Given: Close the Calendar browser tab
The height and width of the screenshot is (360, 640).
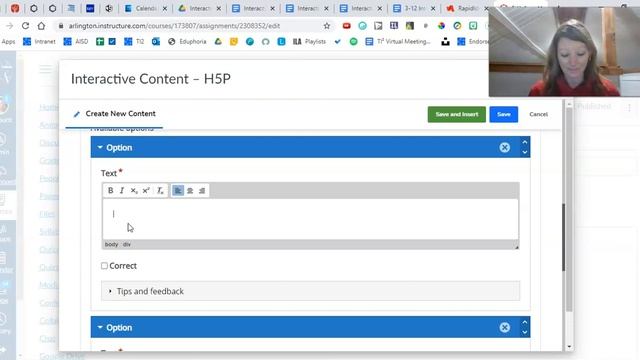Looking at the screenshot, I should coord(164,8).
